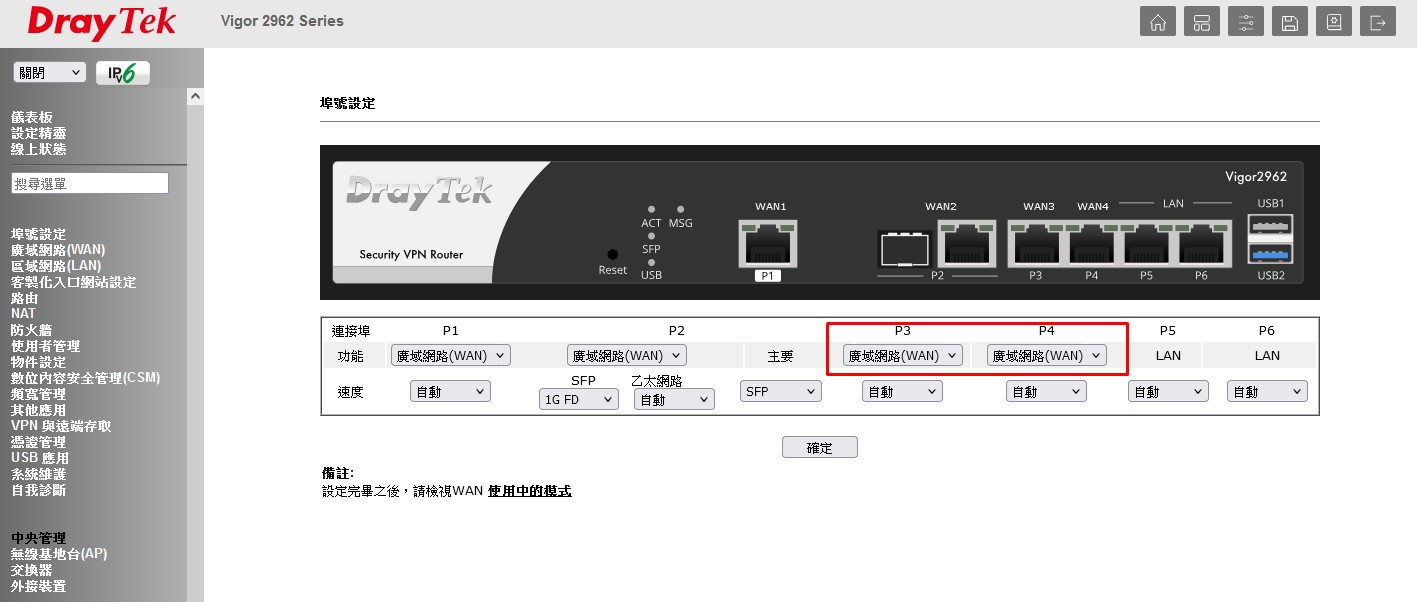Expand P1 function 廣域網路(WAN) dropdown
The image size is (1417, 602).
(450, 355)
